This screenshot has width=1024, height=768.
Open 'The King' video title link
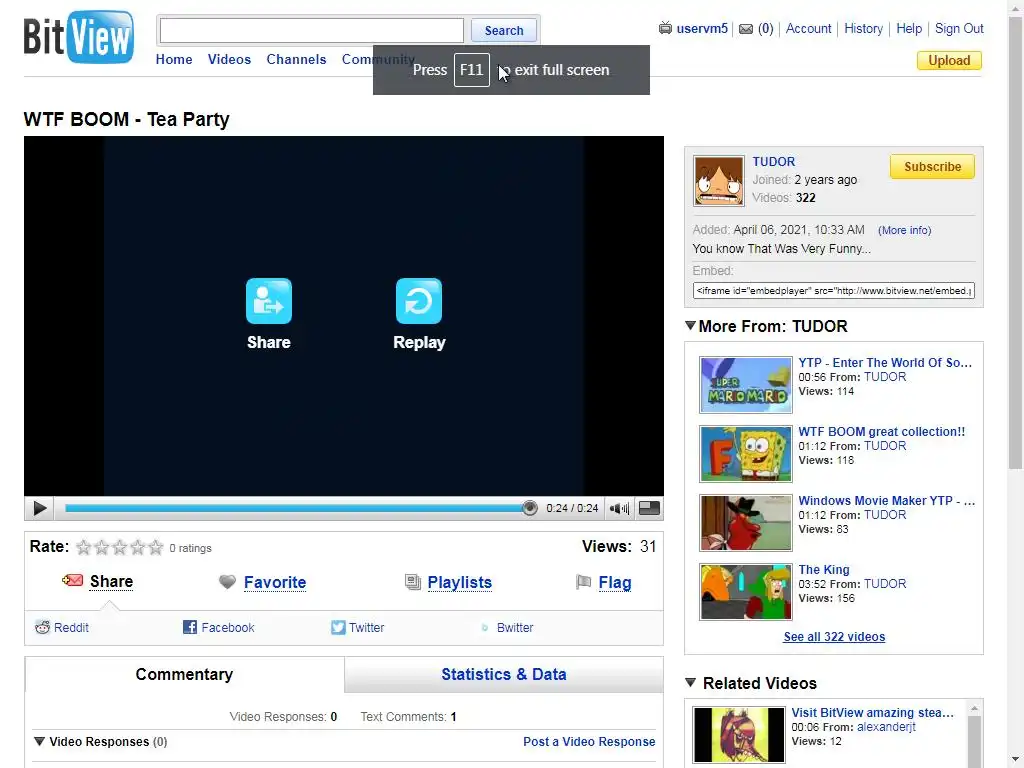(x=824, y=569)
